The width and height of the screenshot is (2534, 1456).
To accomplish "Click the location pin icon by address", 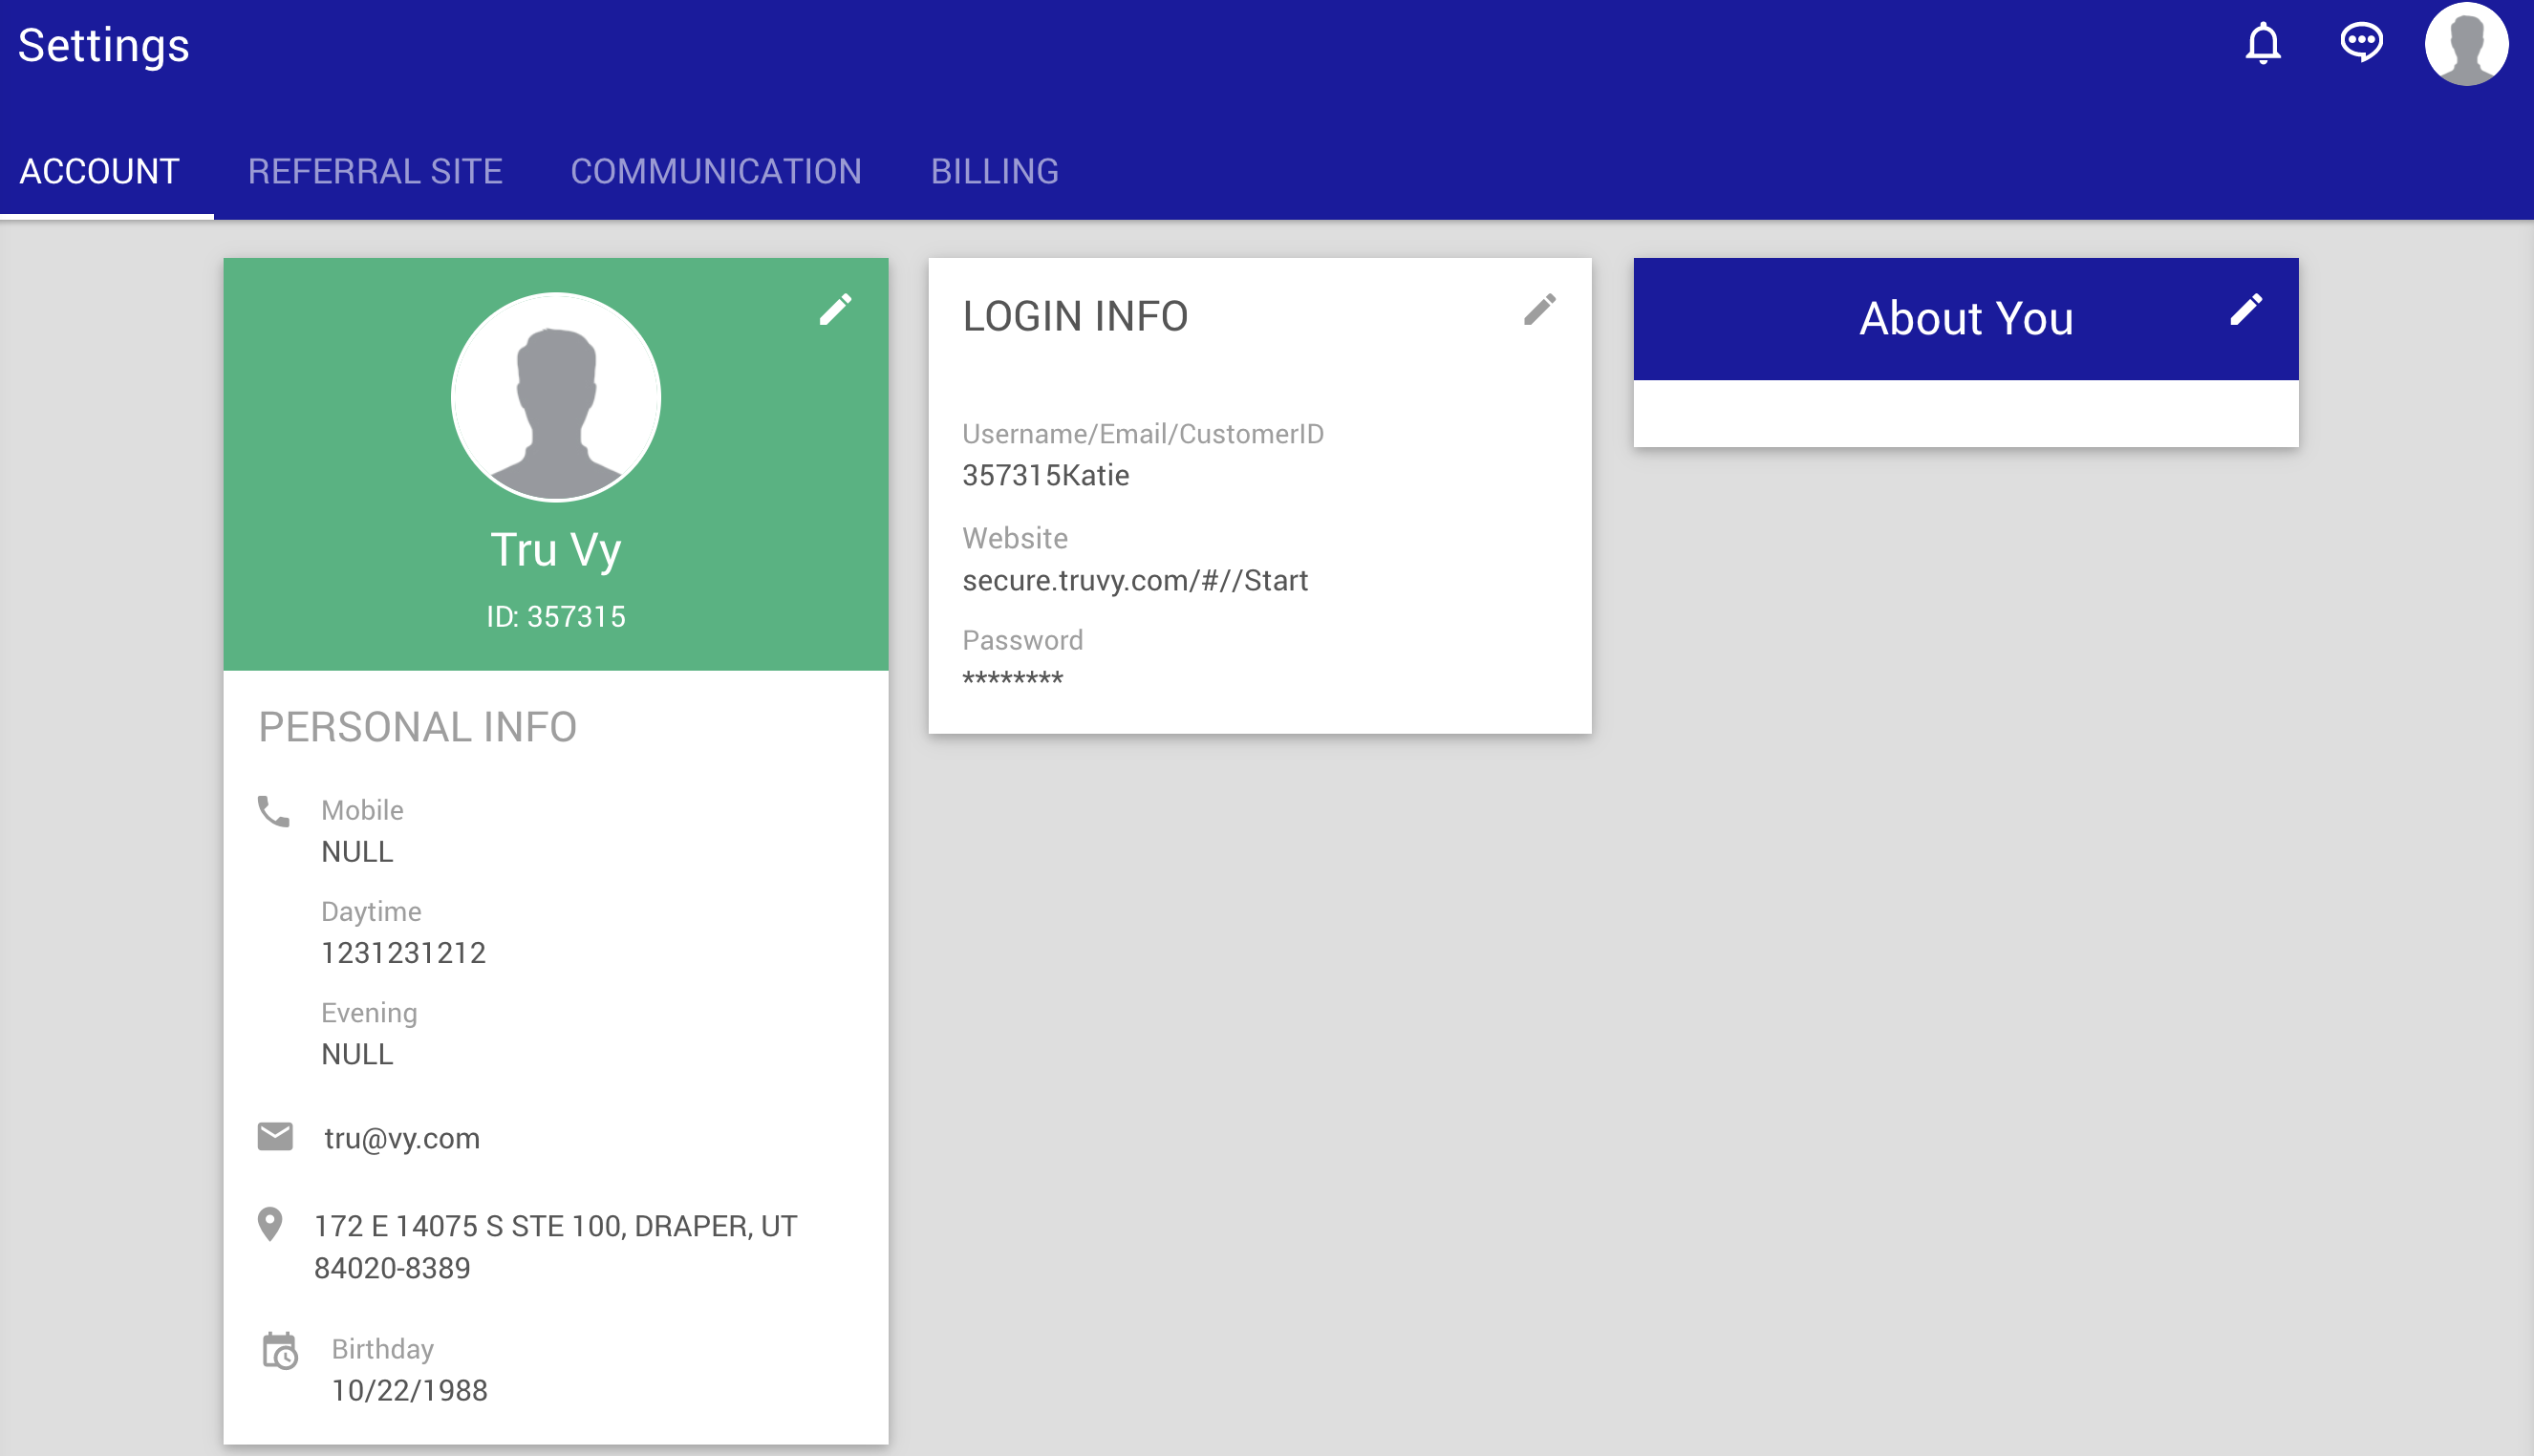I will pos(270,1224).
